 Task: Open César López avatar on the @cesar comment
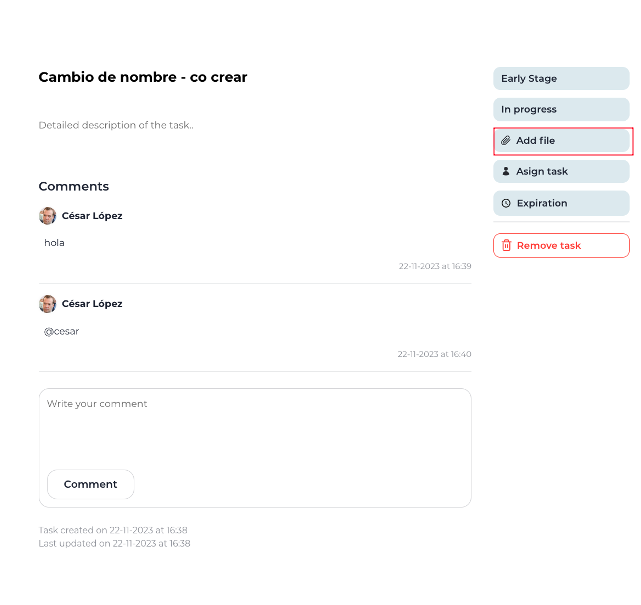47,304
